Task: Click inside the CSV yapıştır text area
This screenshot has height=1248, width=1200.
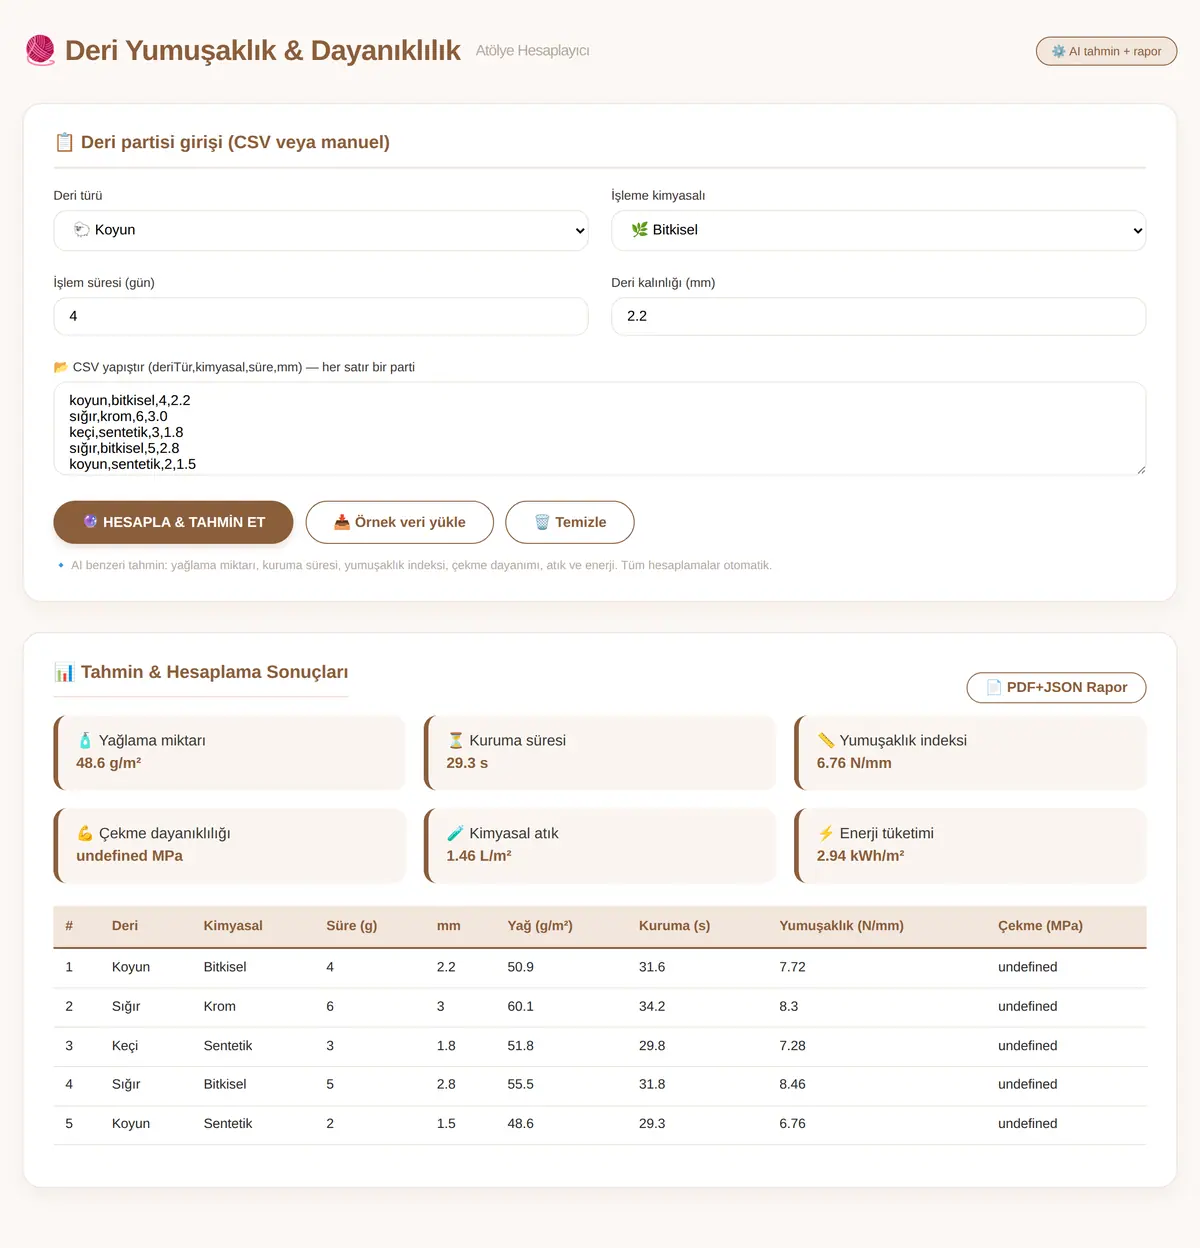Action: point(600,428)
